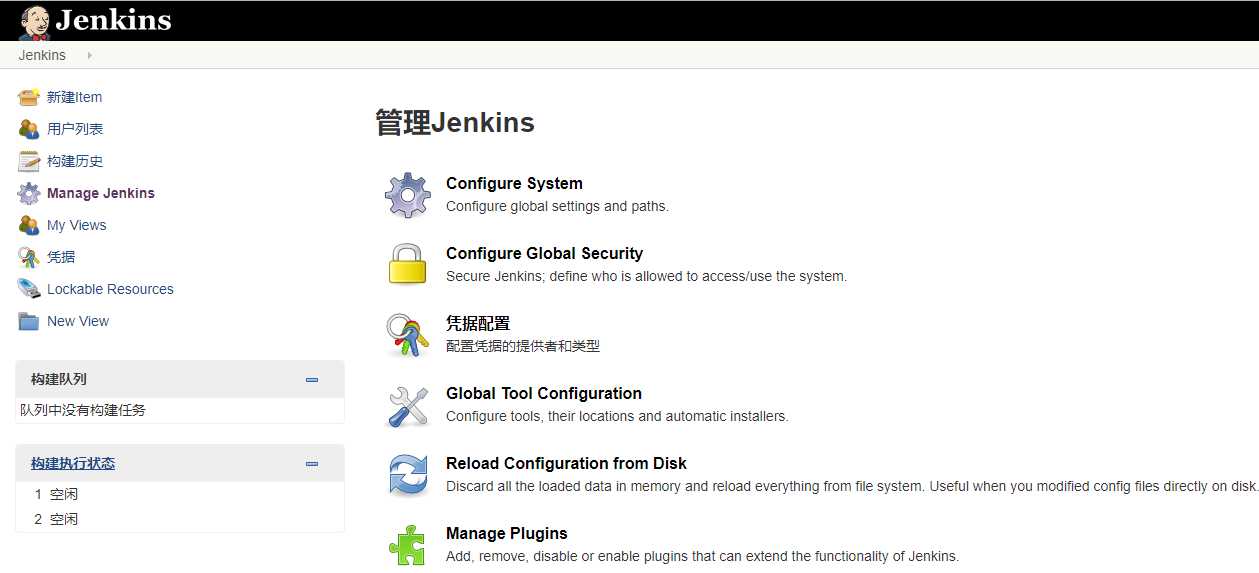Open the Lockable Resources link
Image resolution: width=1259 pixels, height=573 pixels.
(110, 289)
